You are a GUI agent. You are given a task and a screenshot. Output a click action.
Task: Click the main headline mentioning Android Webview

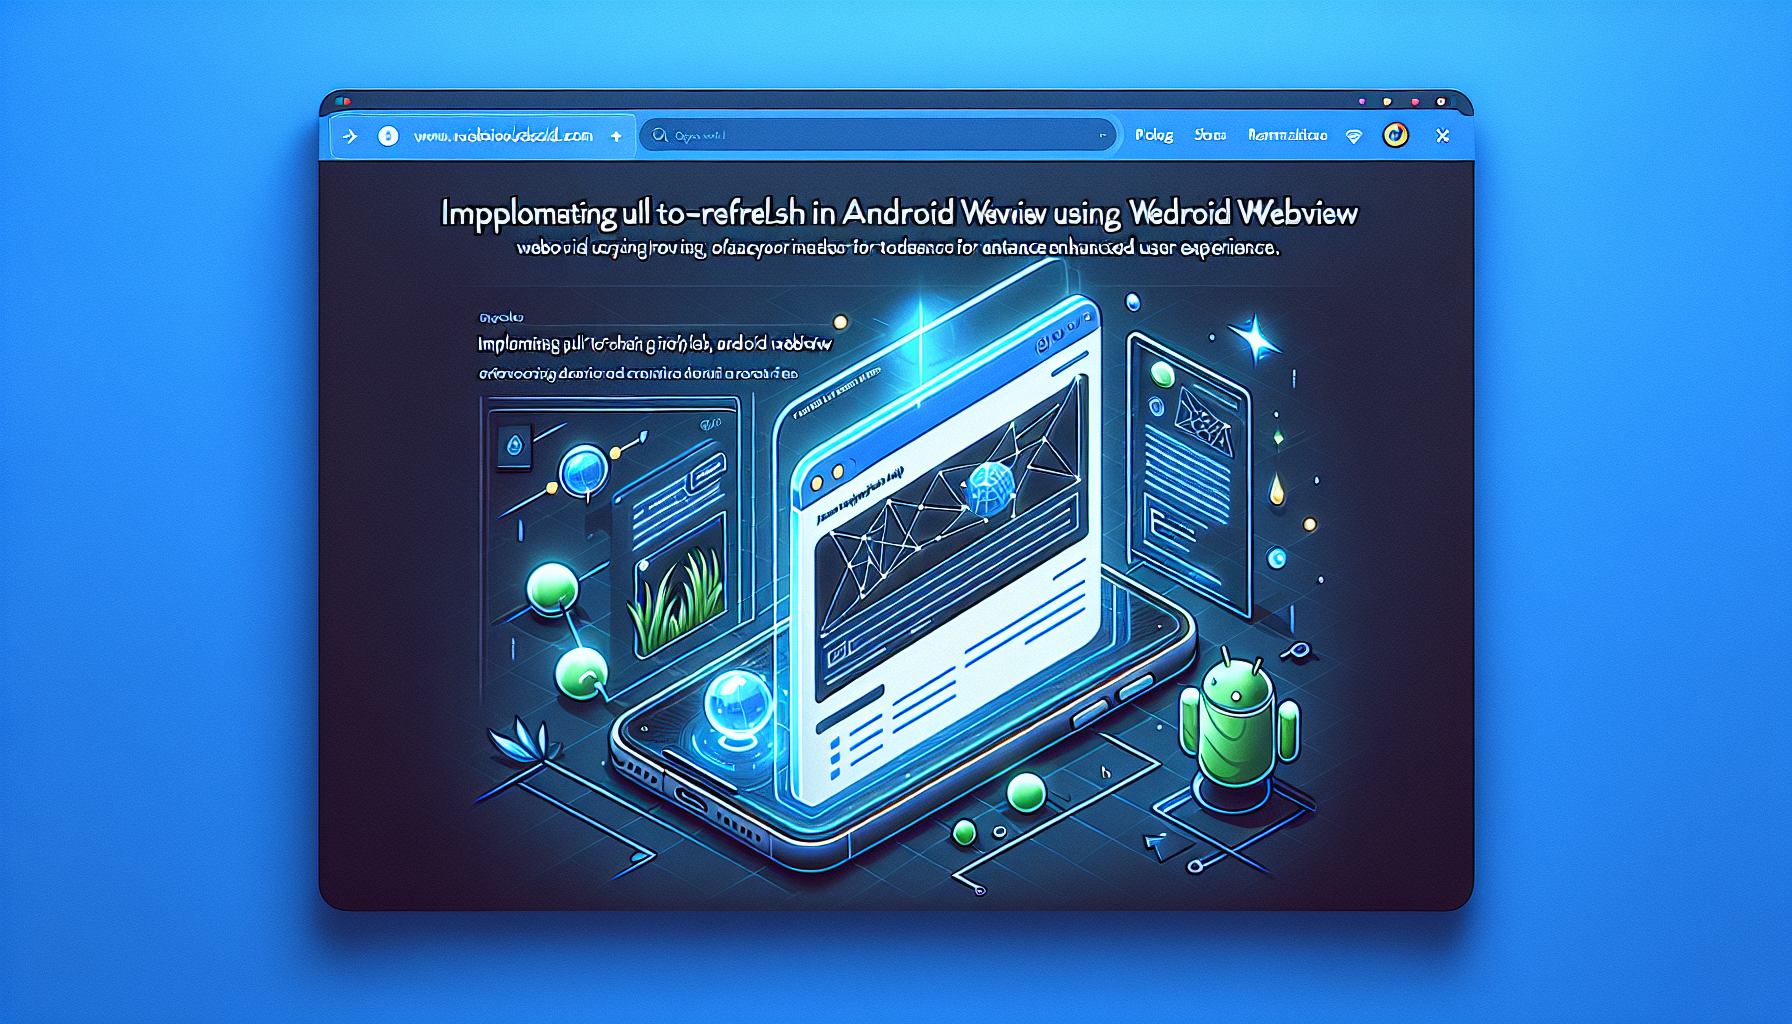pos(899,213)
